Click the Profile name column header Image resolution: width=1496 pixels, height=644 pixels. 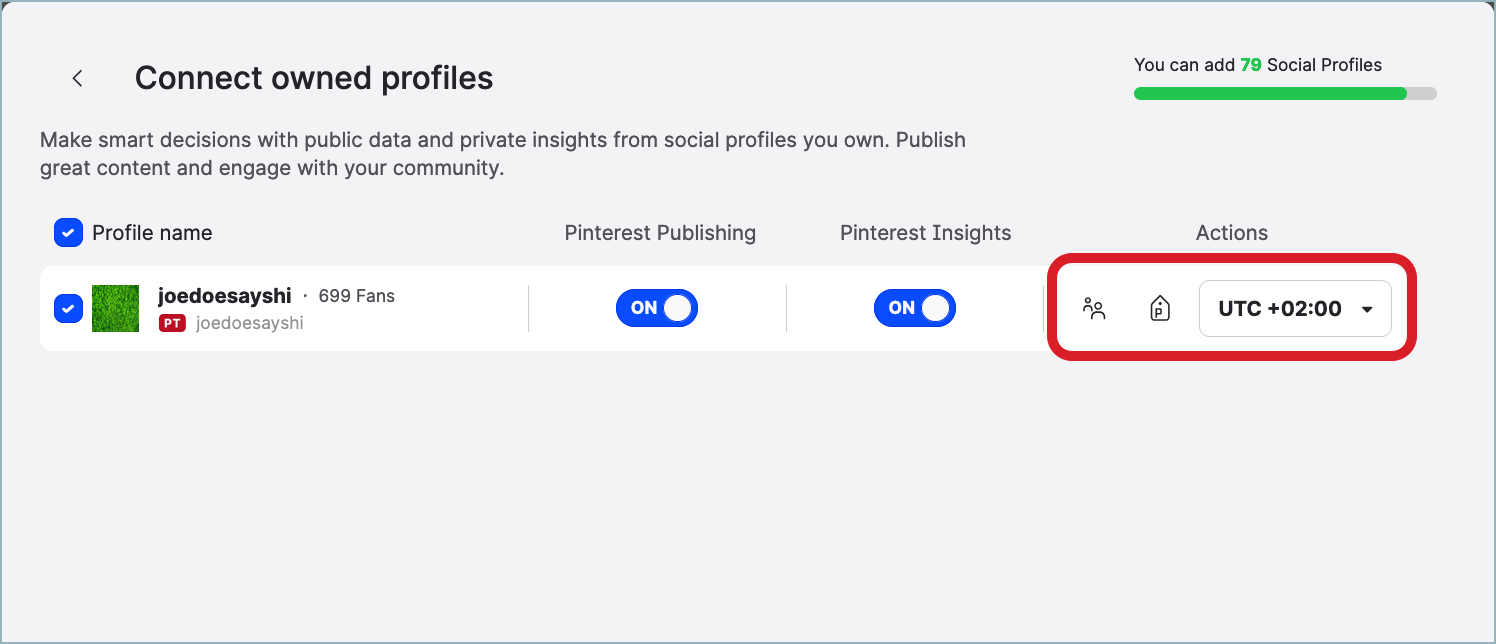tap(152, 233)
